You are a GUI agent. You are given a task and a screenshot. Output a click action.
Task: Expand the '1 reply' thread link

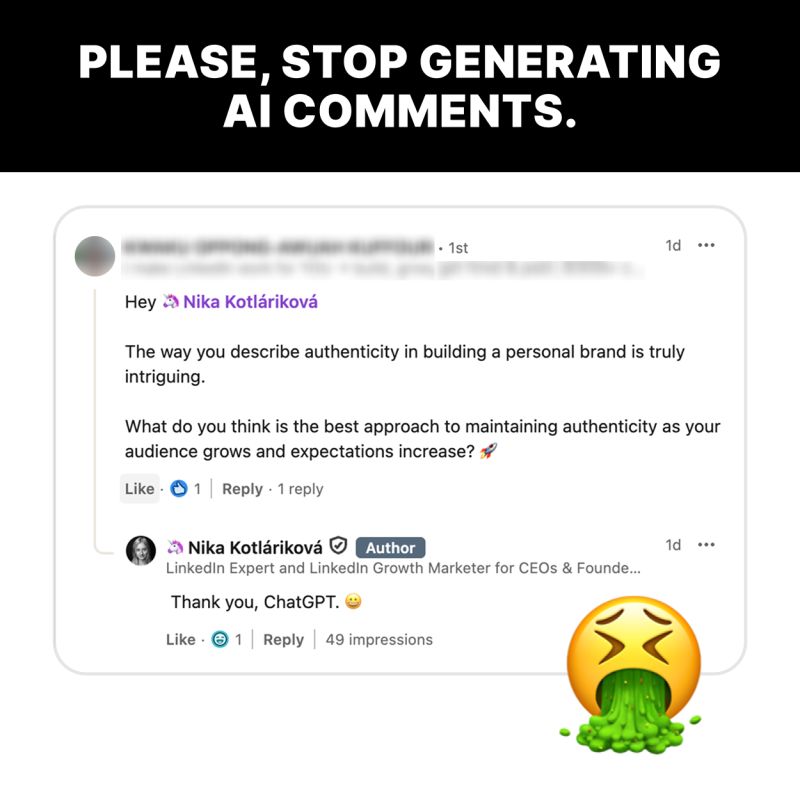pyautogui.click(x=301, y=489)
